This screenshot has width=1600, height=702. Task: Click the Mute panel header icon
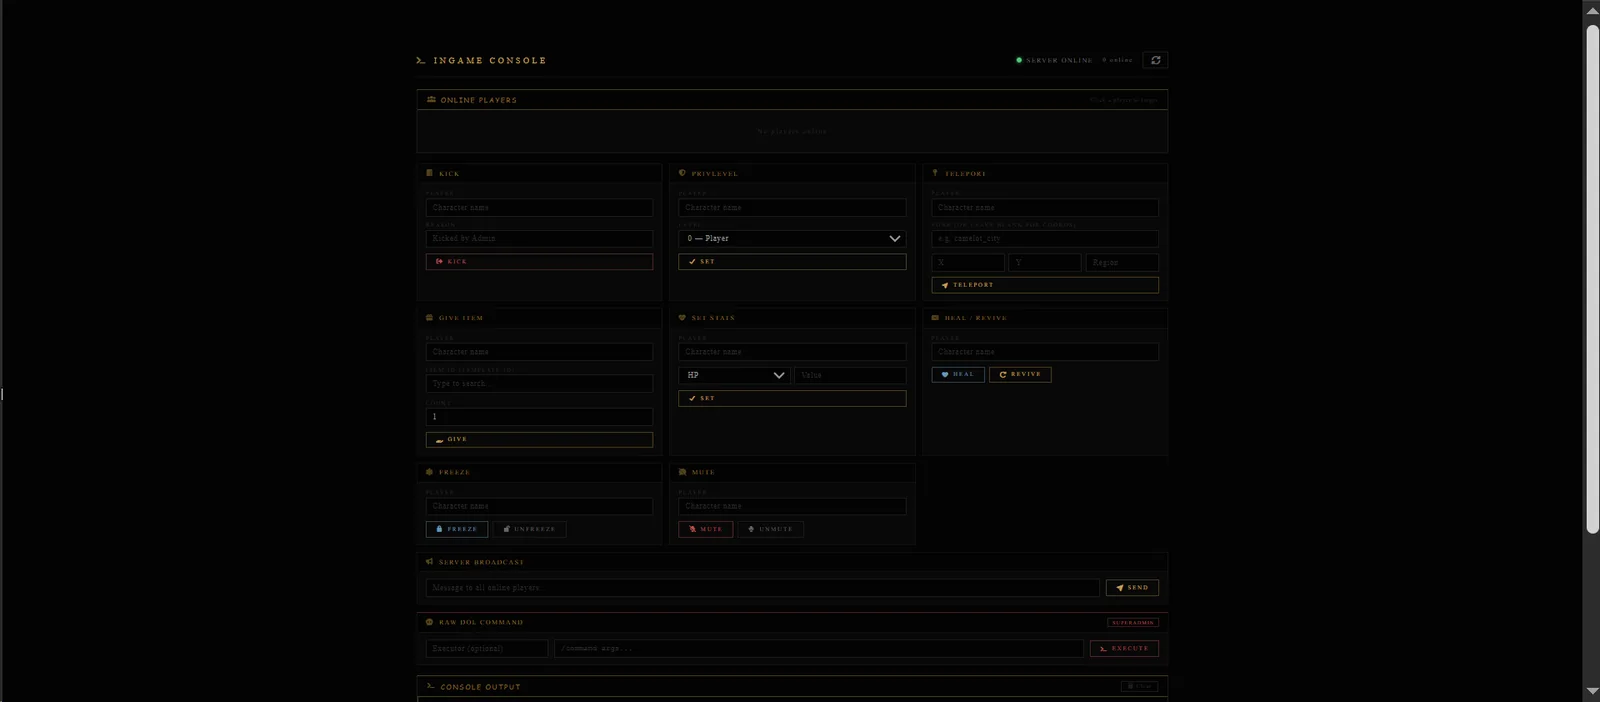(x=682, y=472)
